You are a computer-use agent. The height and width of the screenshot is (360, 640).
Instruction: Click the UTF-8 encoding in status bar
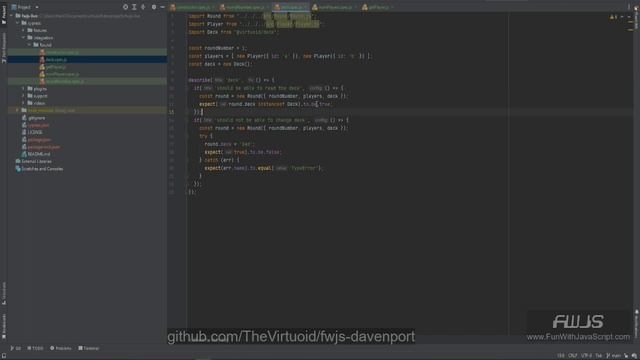(x=586, y=356)
